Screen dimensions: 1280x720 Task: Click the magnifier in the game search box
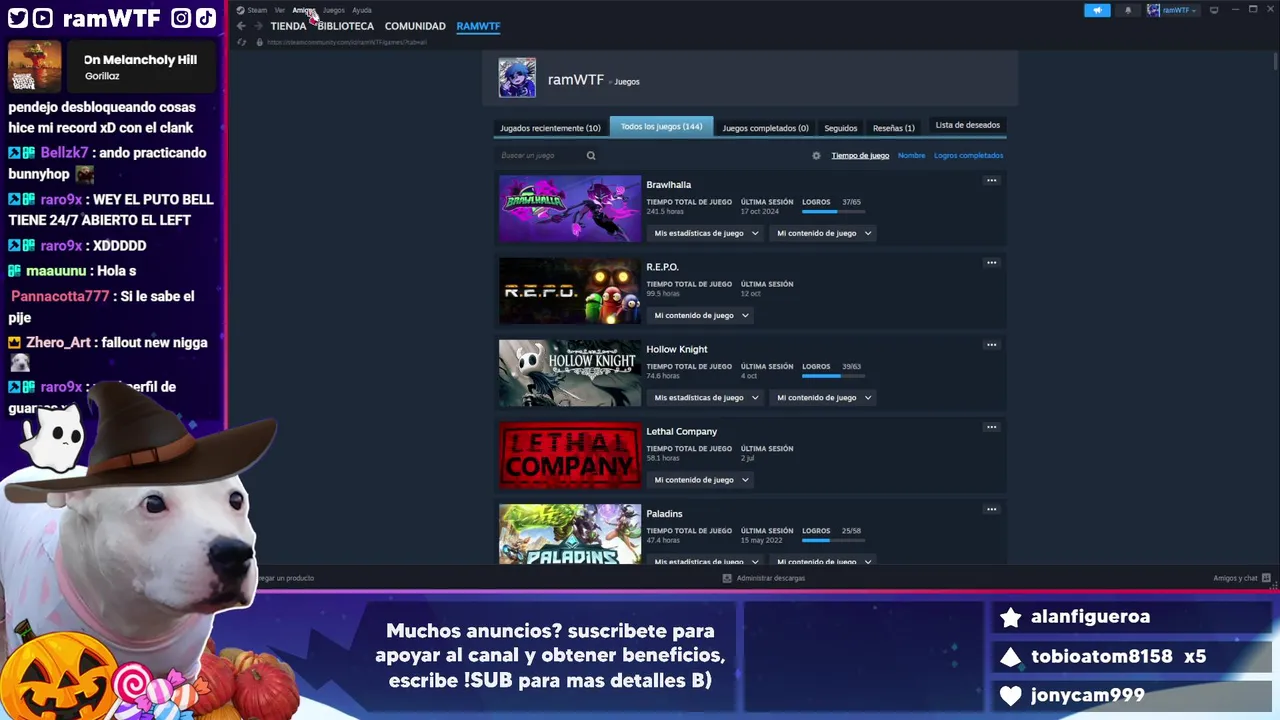[x=591, y=155]
